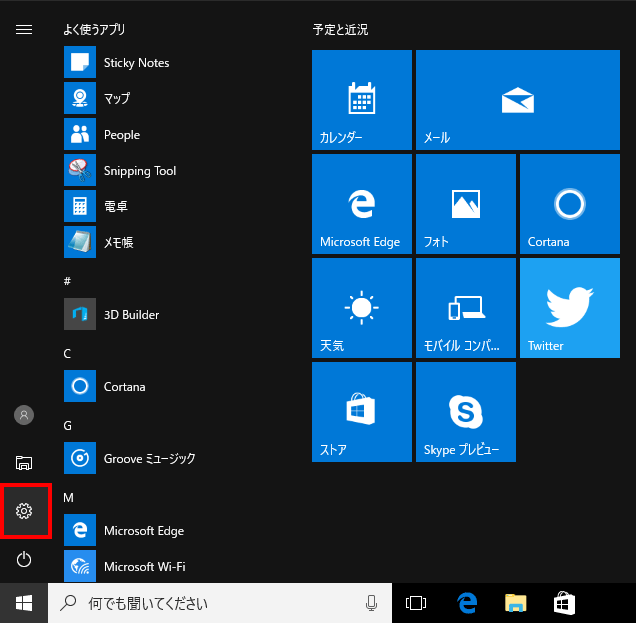Click the microphone icon in the search box

371,603
